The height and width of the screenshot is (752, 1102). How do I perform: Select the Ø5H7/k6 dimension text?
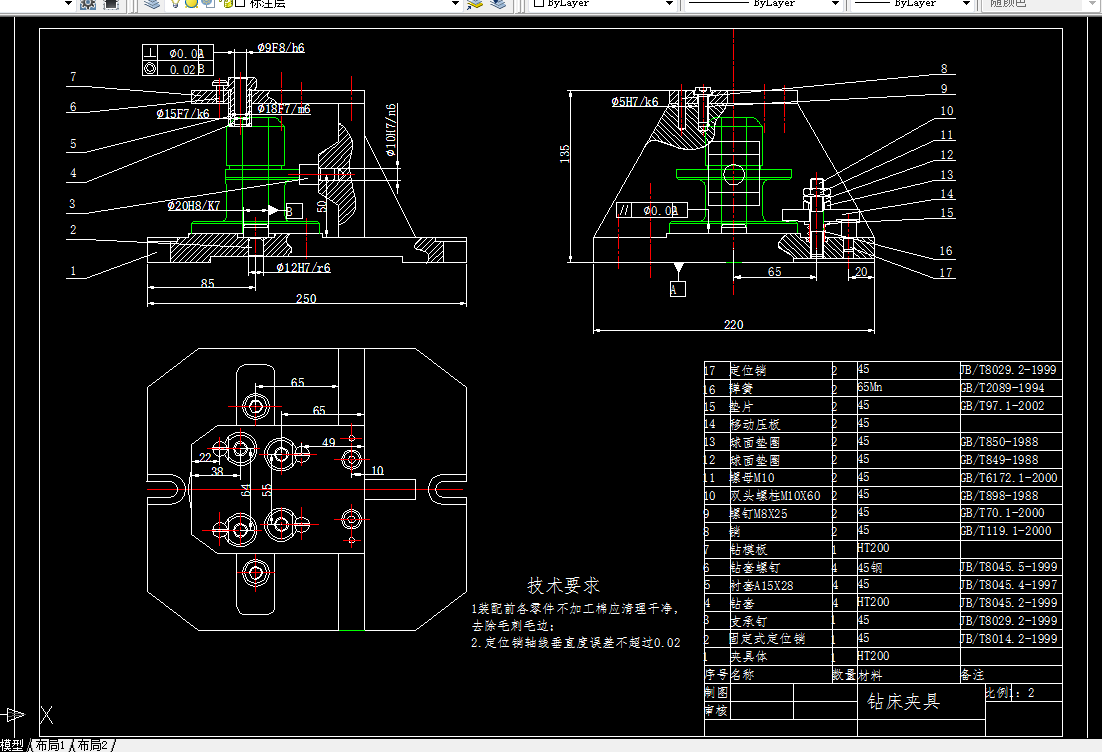[x=635, y=102]
